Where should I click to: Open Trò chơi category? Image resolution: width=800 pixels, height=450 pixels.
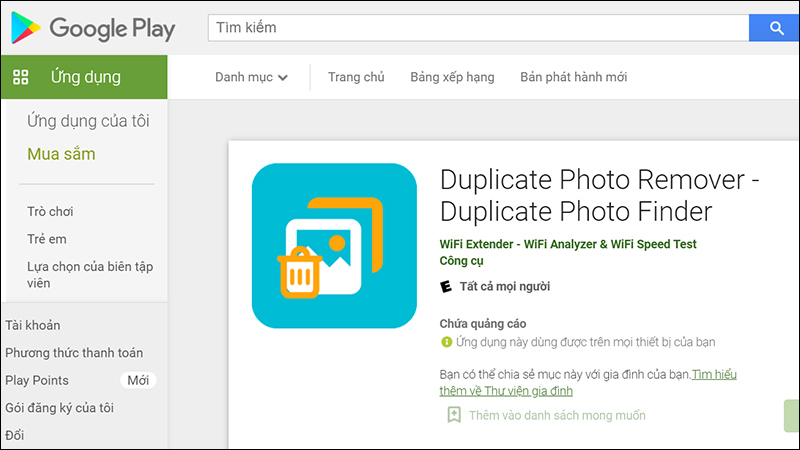click(50, 211)
